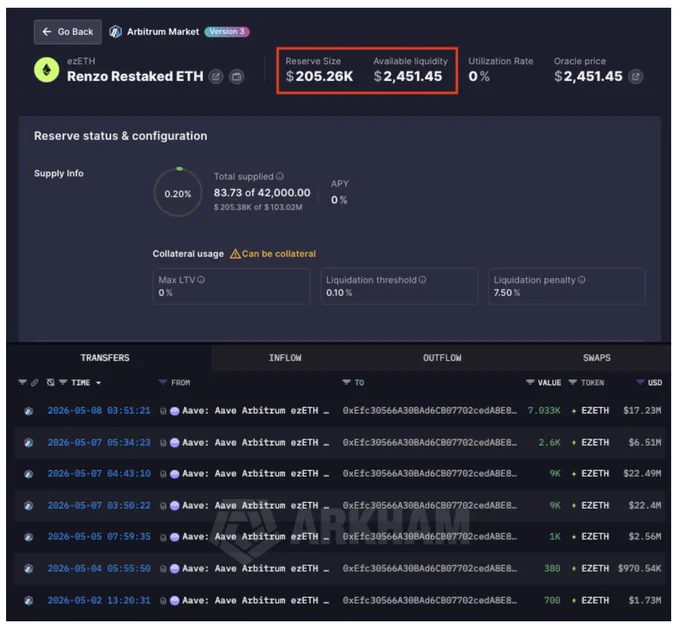Switch to the OUTFLOW tab

tap(442, 358)
